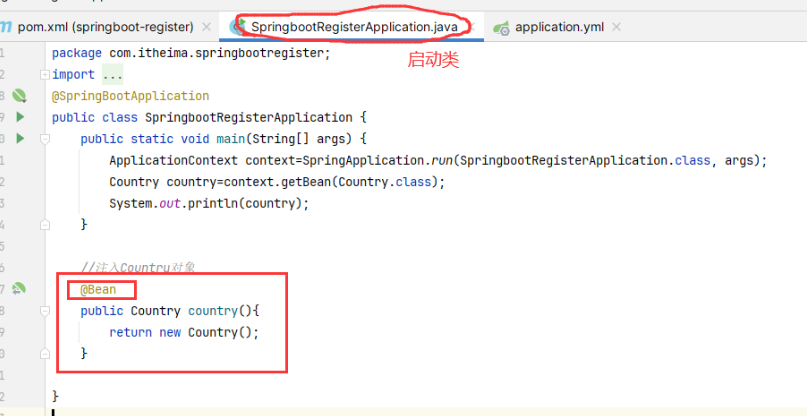
Task: Click 'System.out.println(country);' statement
Action: pyautogui.click(x=209, y=203)
